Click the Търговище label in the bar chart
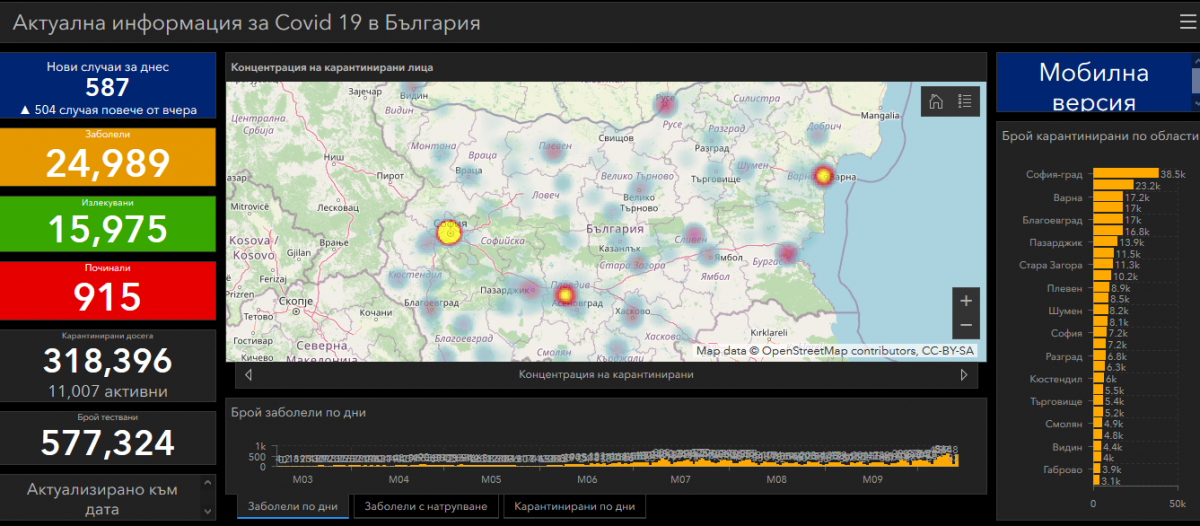Image resolution: width=1200 pixels, height=526 pixels. click(1056, 401)
